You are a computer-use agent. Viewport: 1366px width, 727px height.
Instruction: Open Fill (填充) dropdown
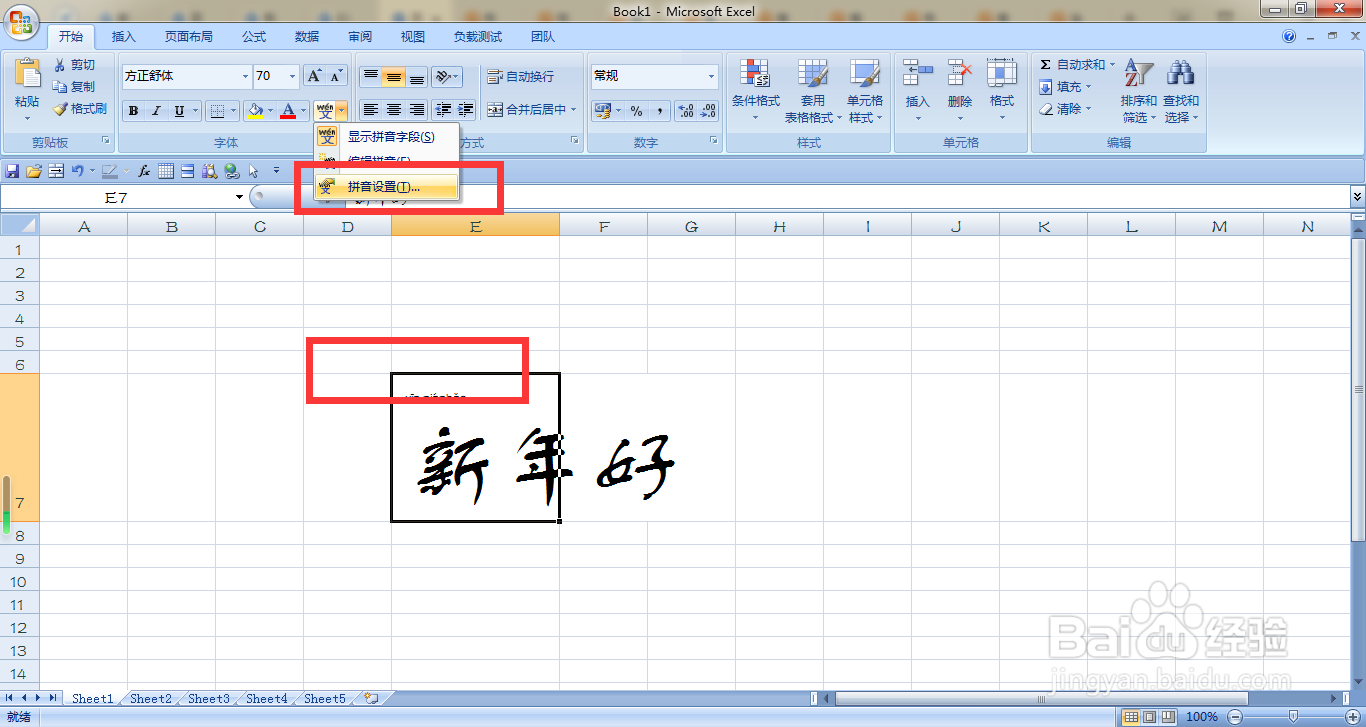point(1067,87)
